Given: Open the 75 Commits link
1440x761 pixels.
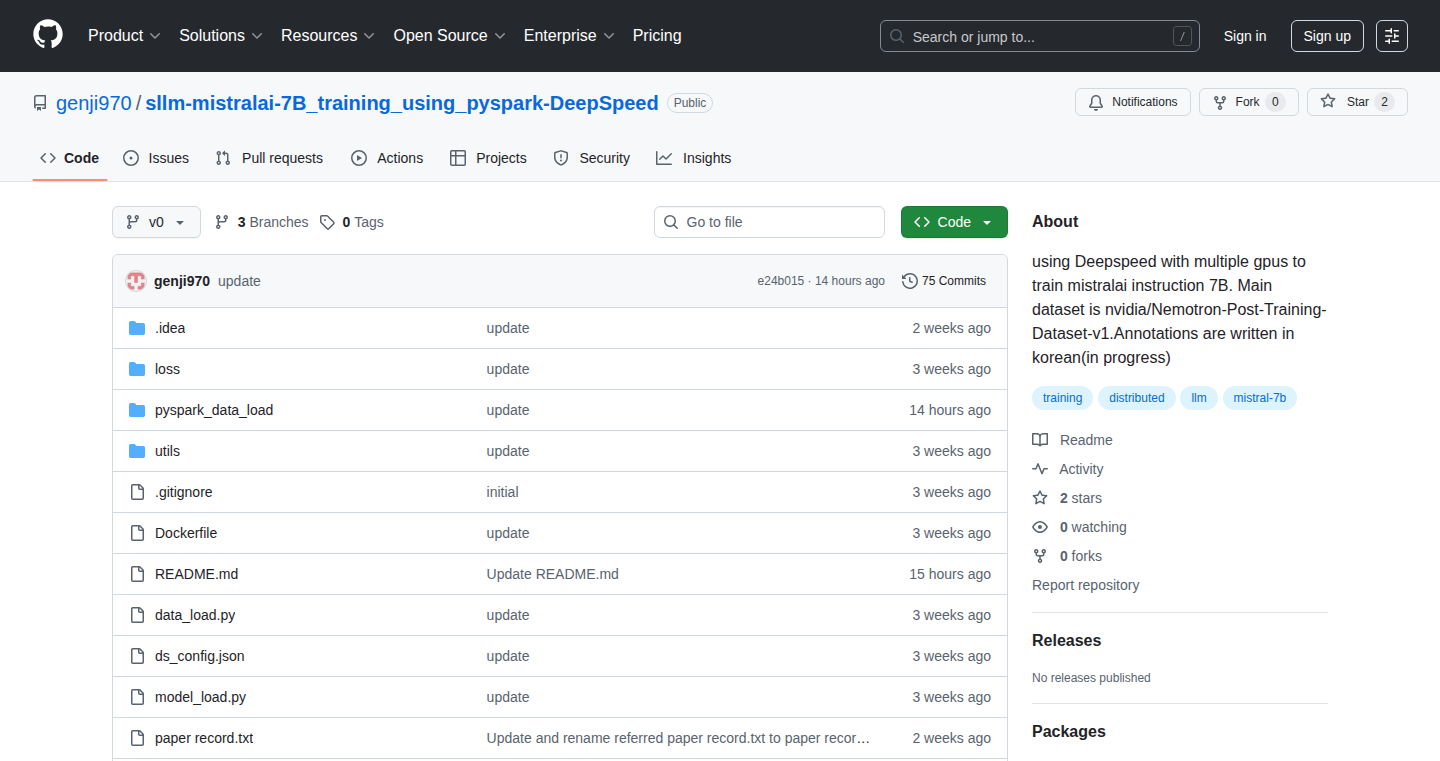Looking at the screenshot, I should coord(944,281).
